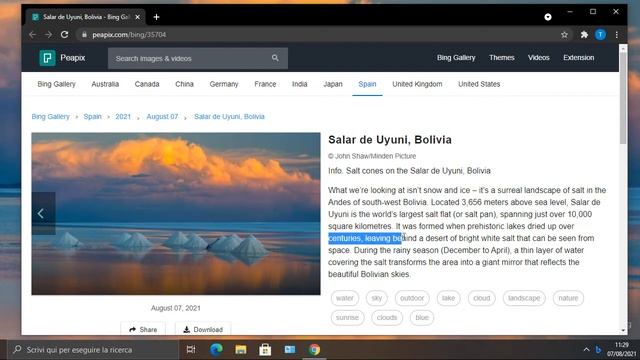The height and width of the screenshot is (360, 640).
Task: Open Bing Gallery in the top navigation
Action: 456,58
